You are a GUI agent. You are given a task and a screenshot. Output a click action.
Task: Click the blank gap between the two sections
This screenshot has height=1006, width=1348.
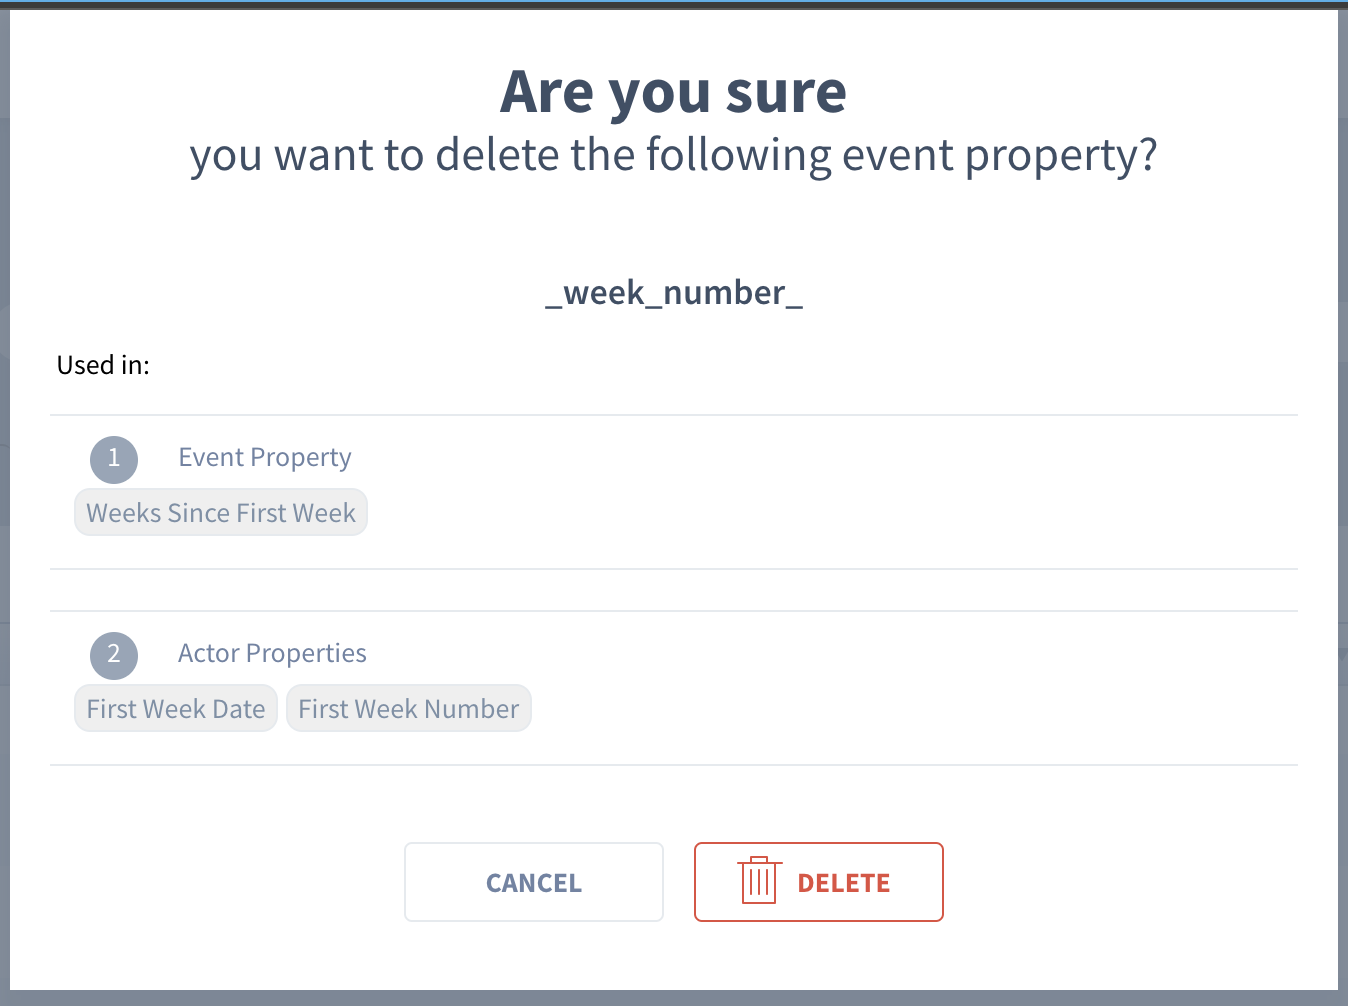[x=674, y=590]
